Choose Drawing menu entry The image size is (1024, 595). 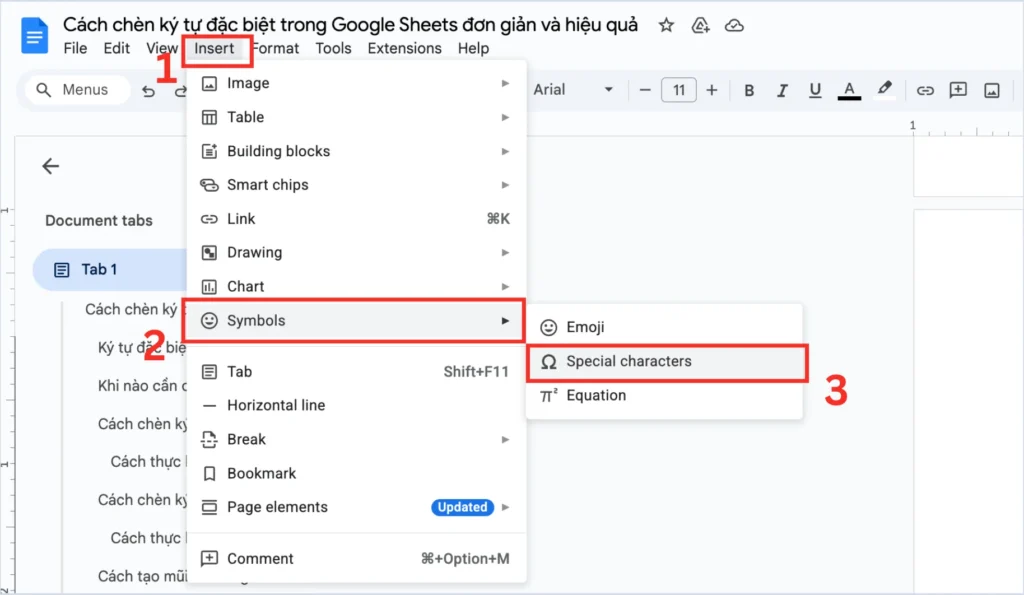(356, 252)
